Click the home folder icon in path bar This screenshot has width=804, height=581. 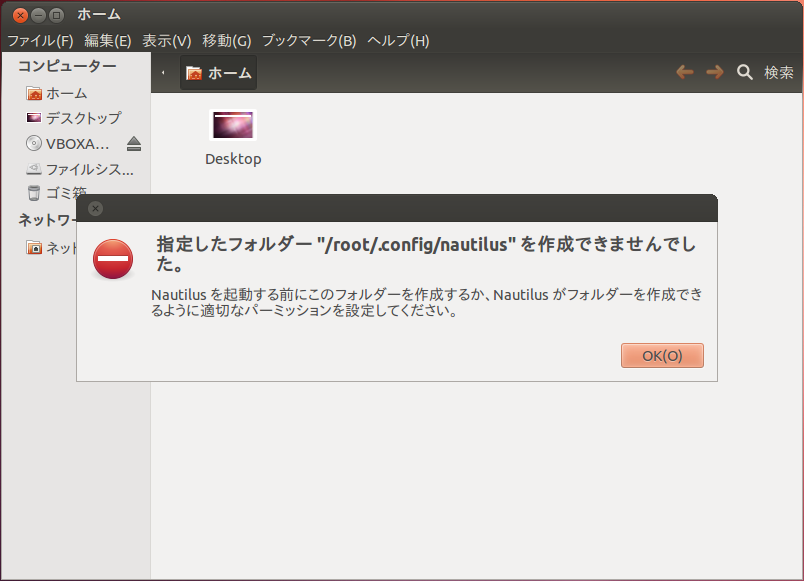(x=194, y=73)
